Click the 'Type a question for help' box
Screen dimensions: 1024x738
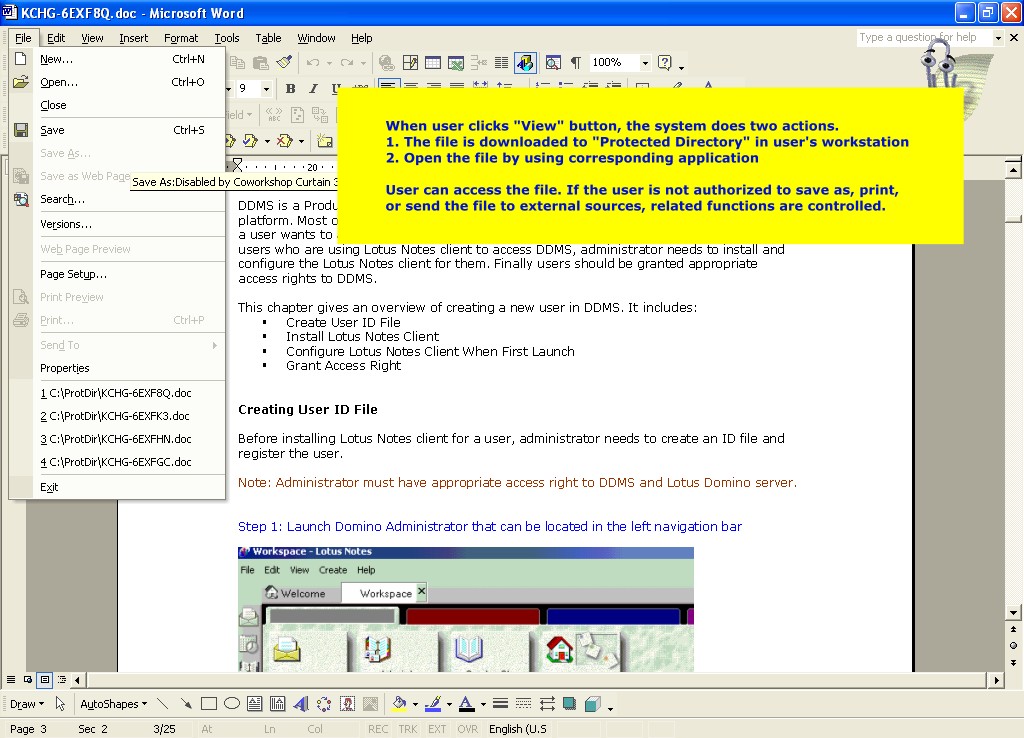point(924,38)
